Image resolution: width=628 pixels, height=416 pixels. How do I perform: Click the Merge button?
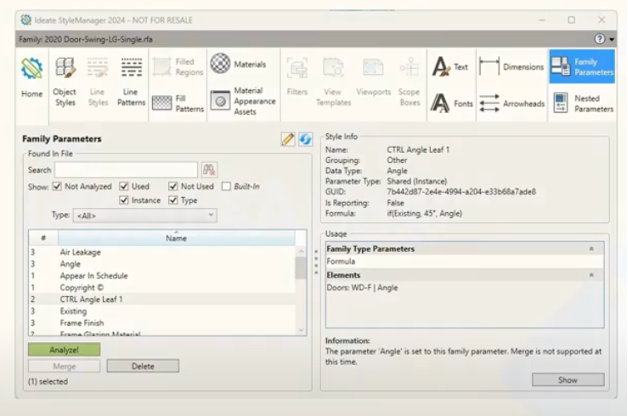[x=64, y=366]
